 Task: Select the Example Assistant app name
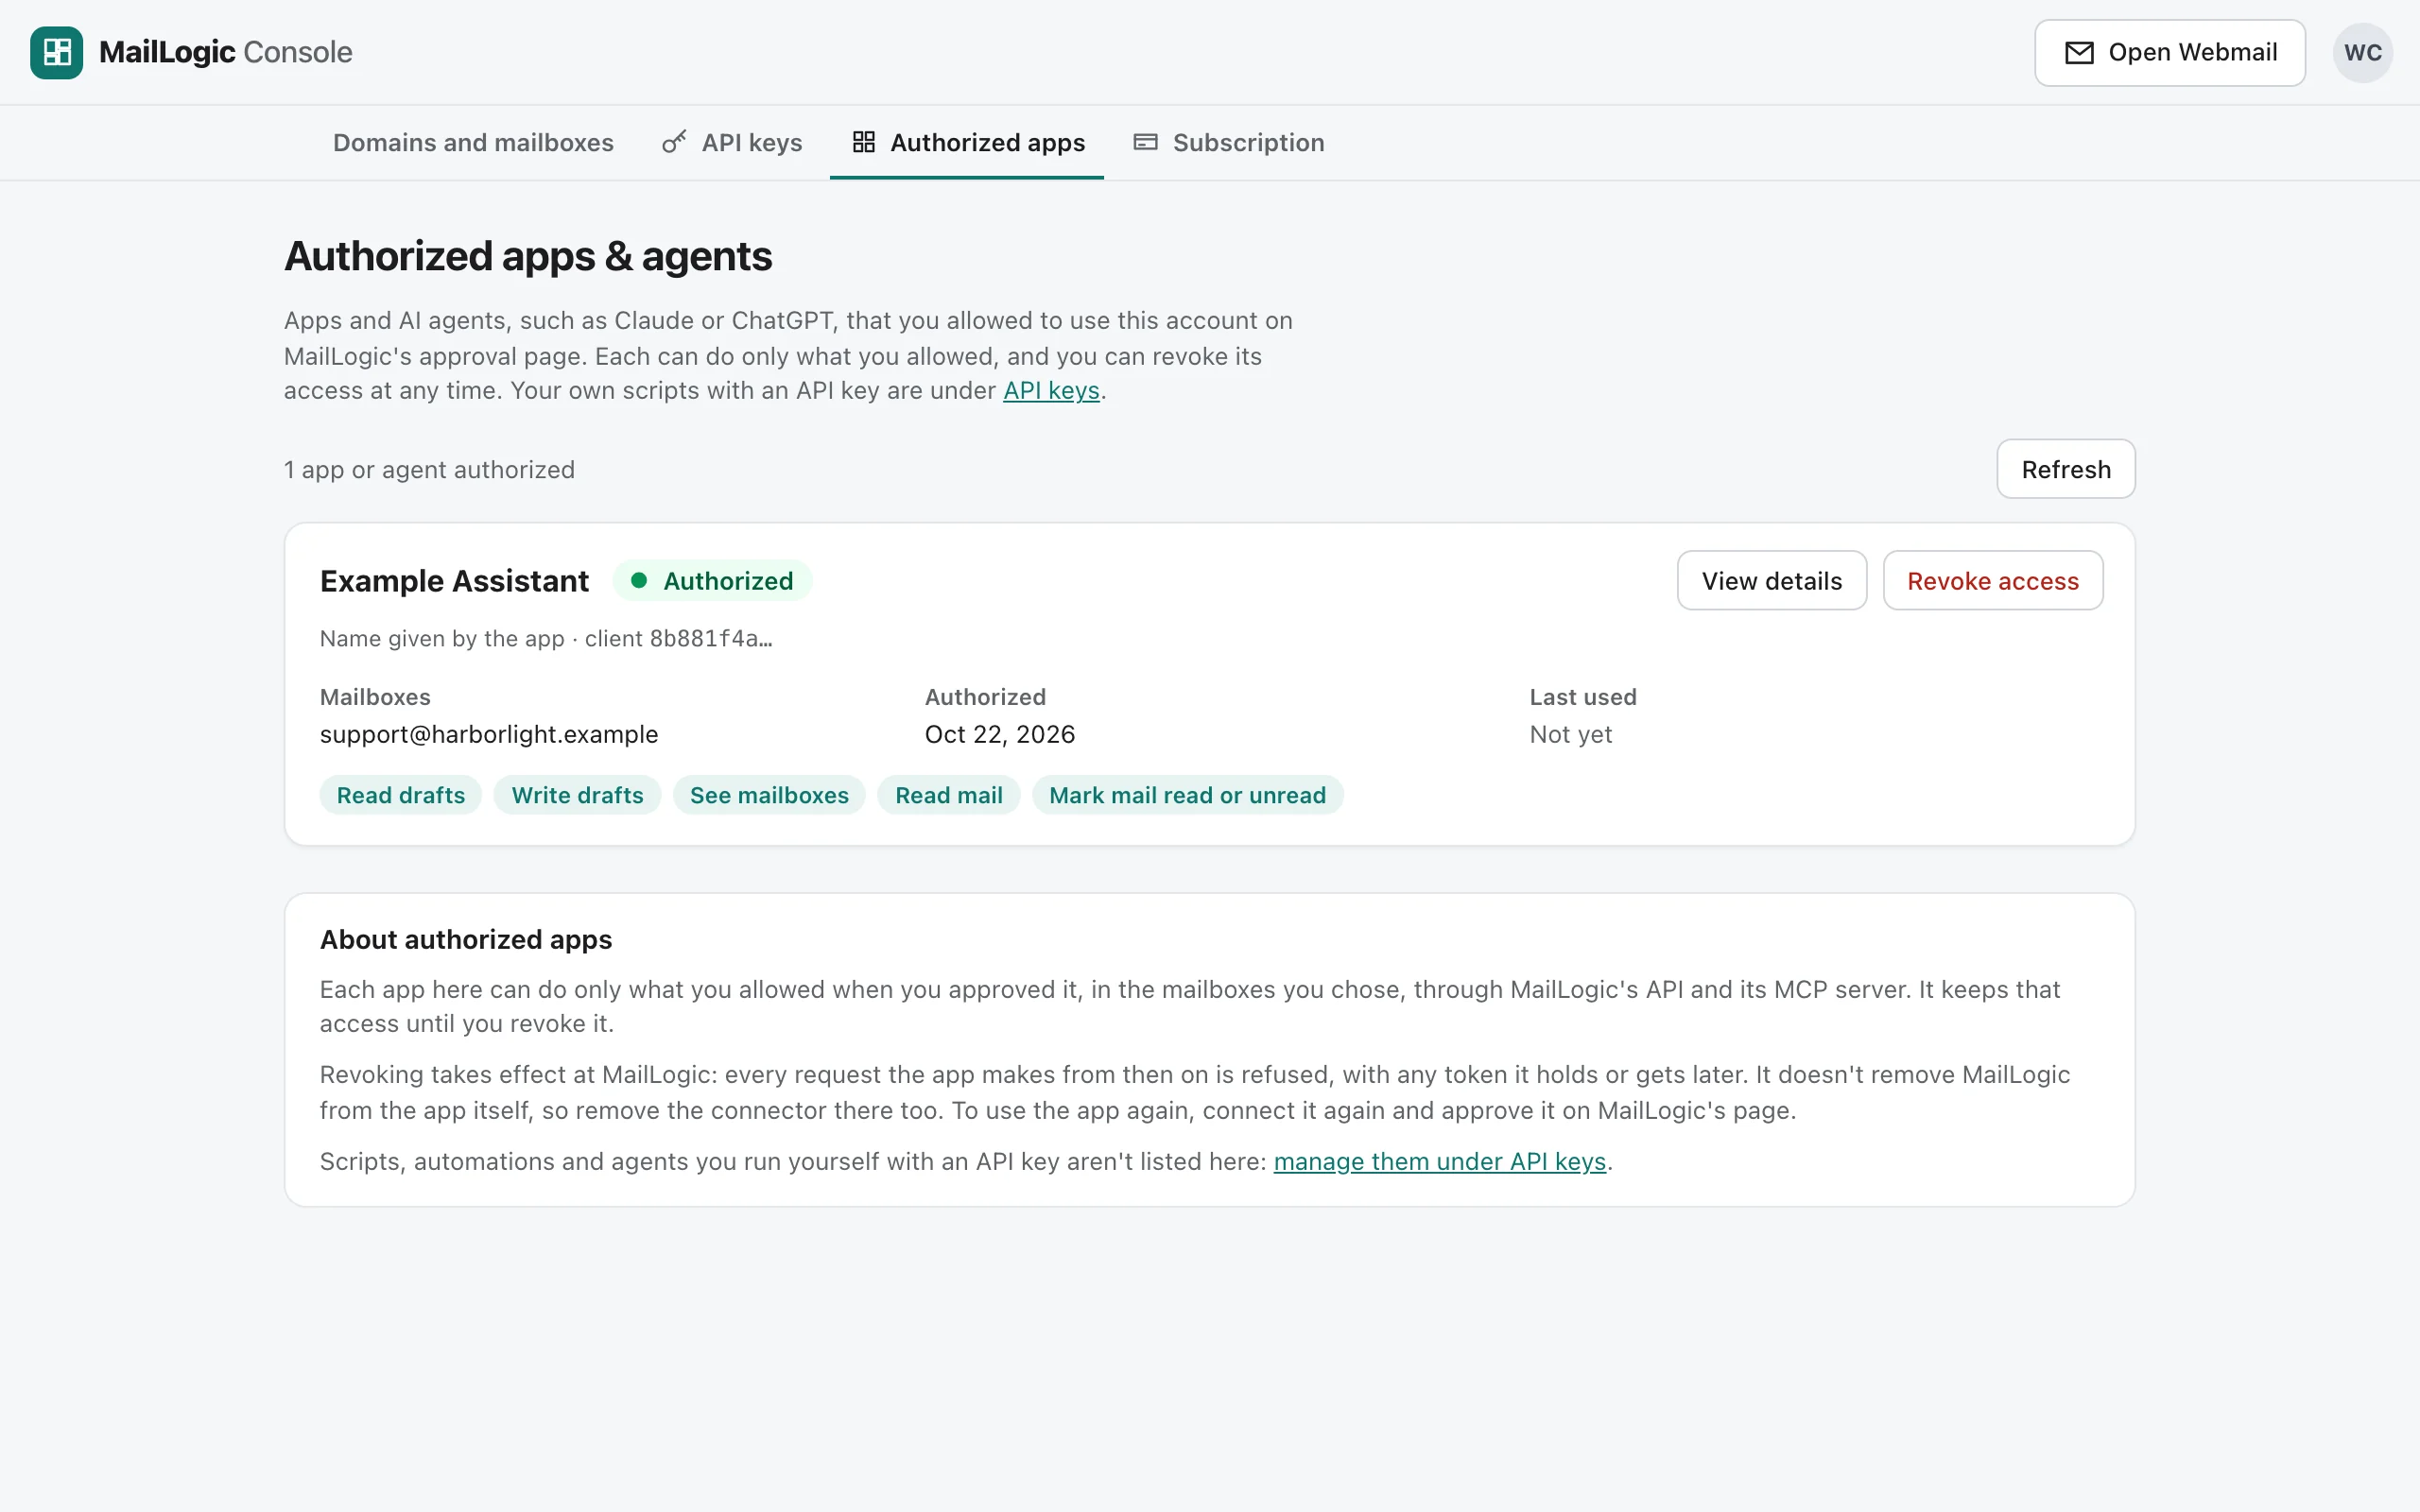tap(455, 581)
